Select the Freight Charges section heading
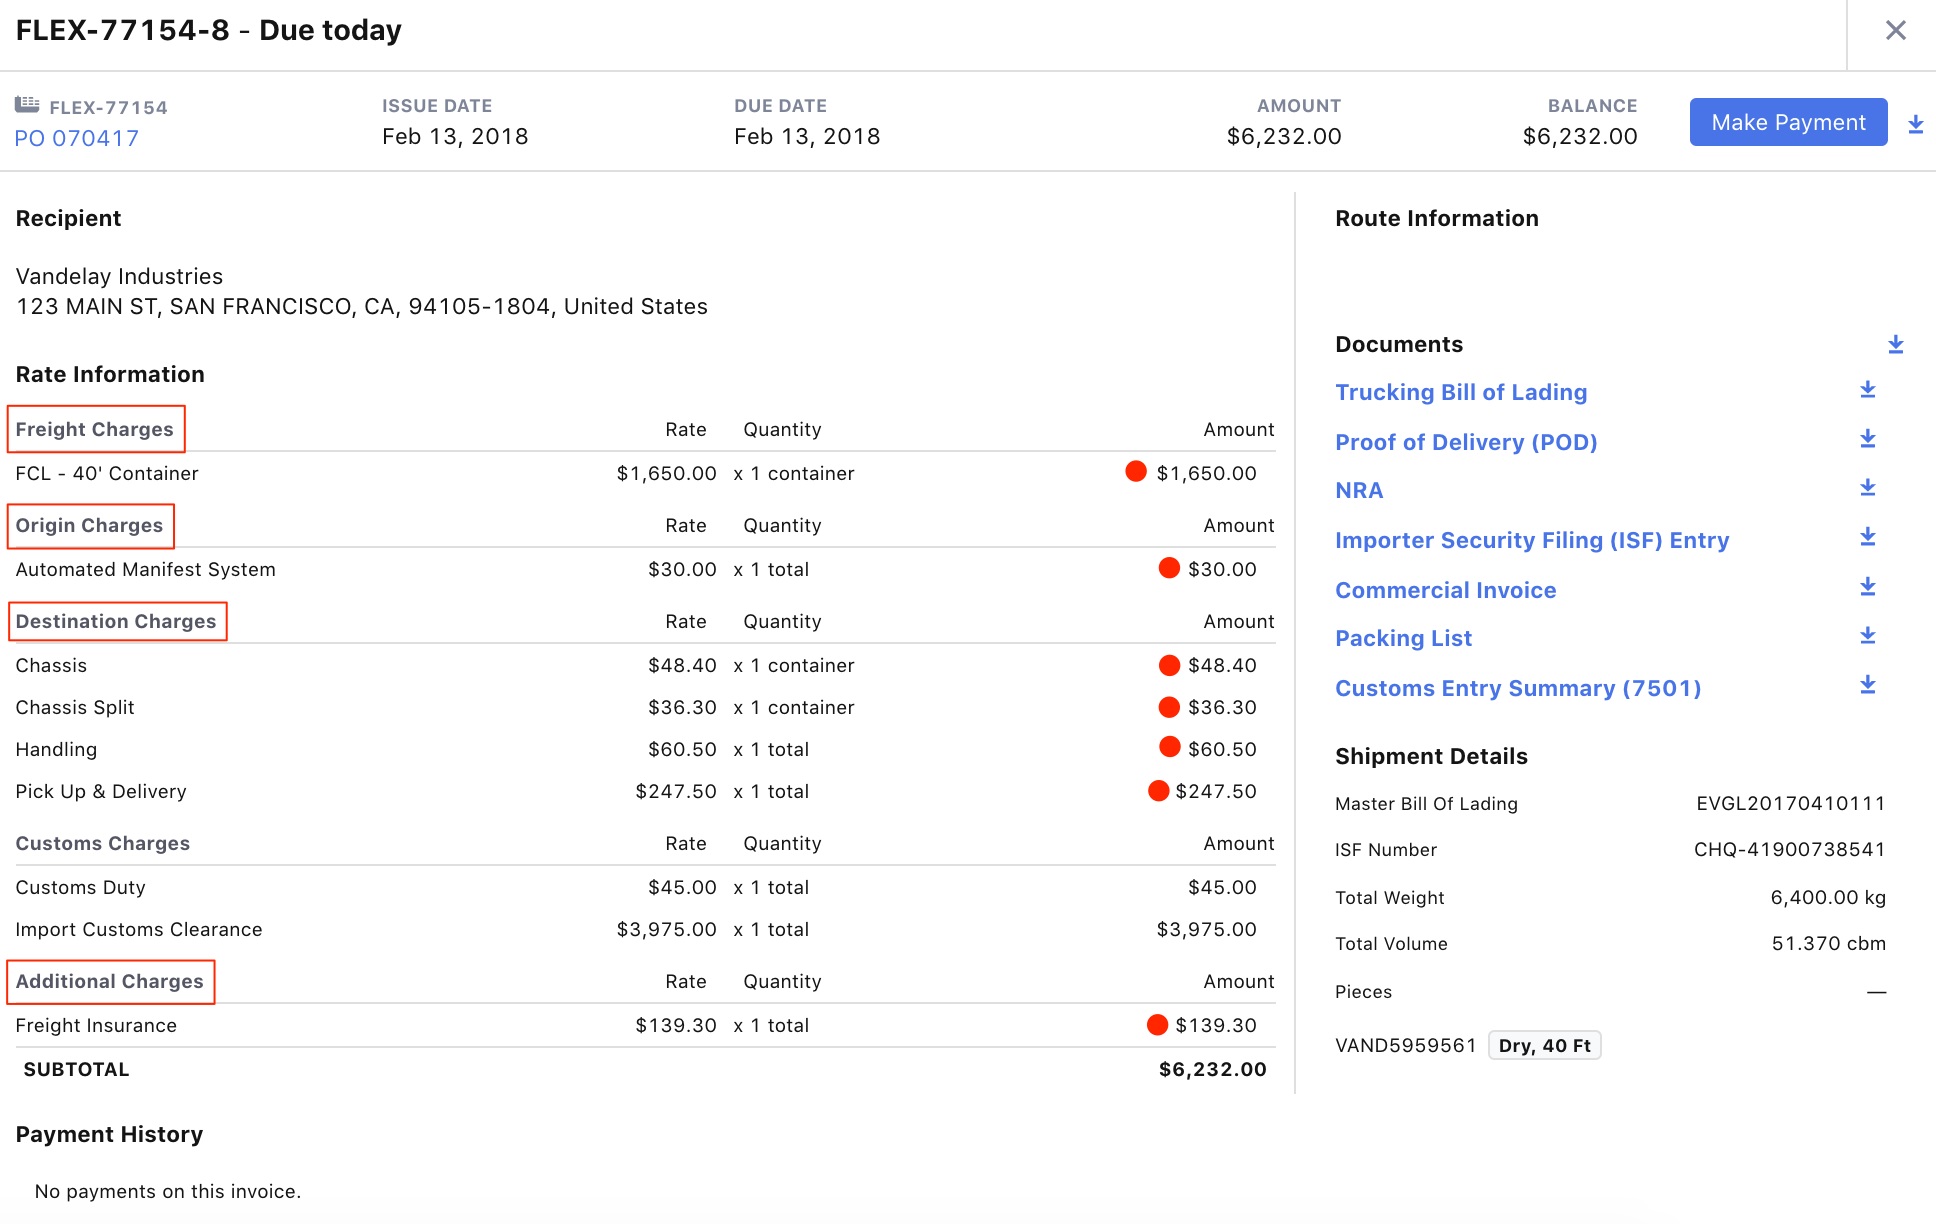1936x1224 pixels. [95, 429]
